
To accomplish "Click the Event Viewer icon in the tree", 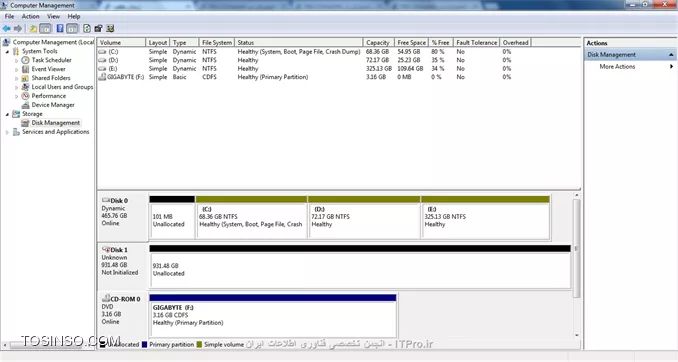I will click(x=26, y=69).
